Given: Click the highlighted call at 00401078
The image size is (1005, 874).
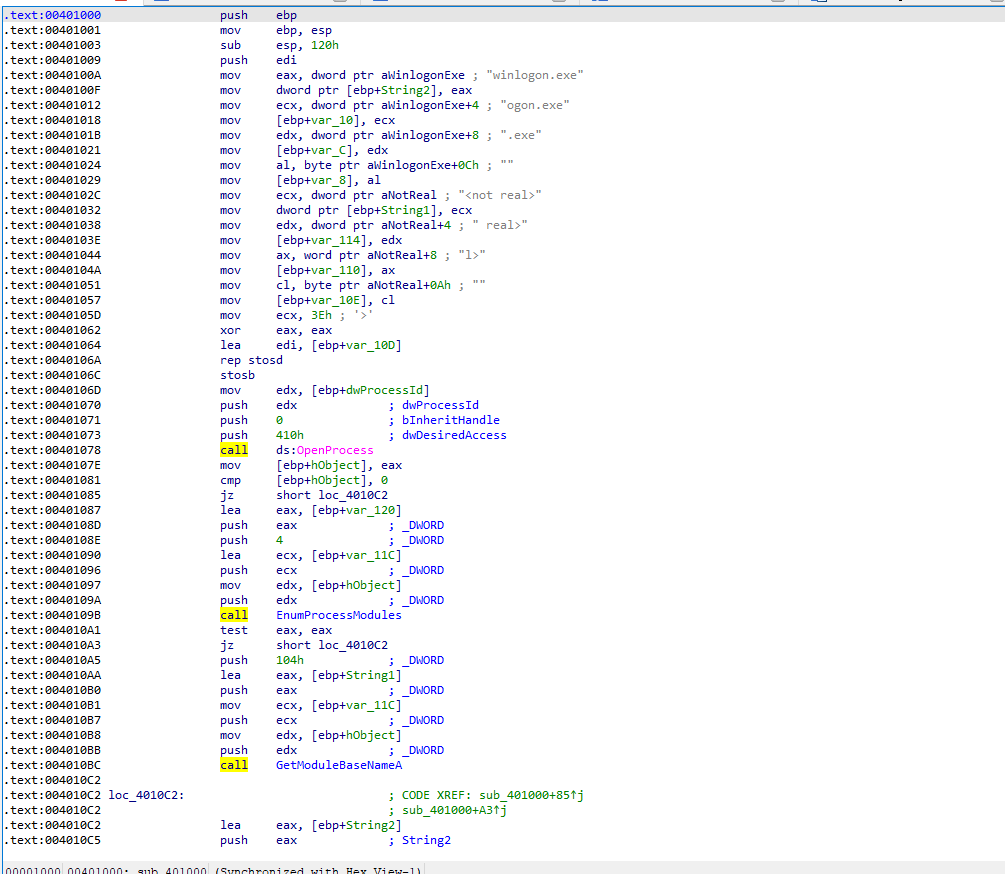Looking at the screenshot, I should tap(234, 450).
